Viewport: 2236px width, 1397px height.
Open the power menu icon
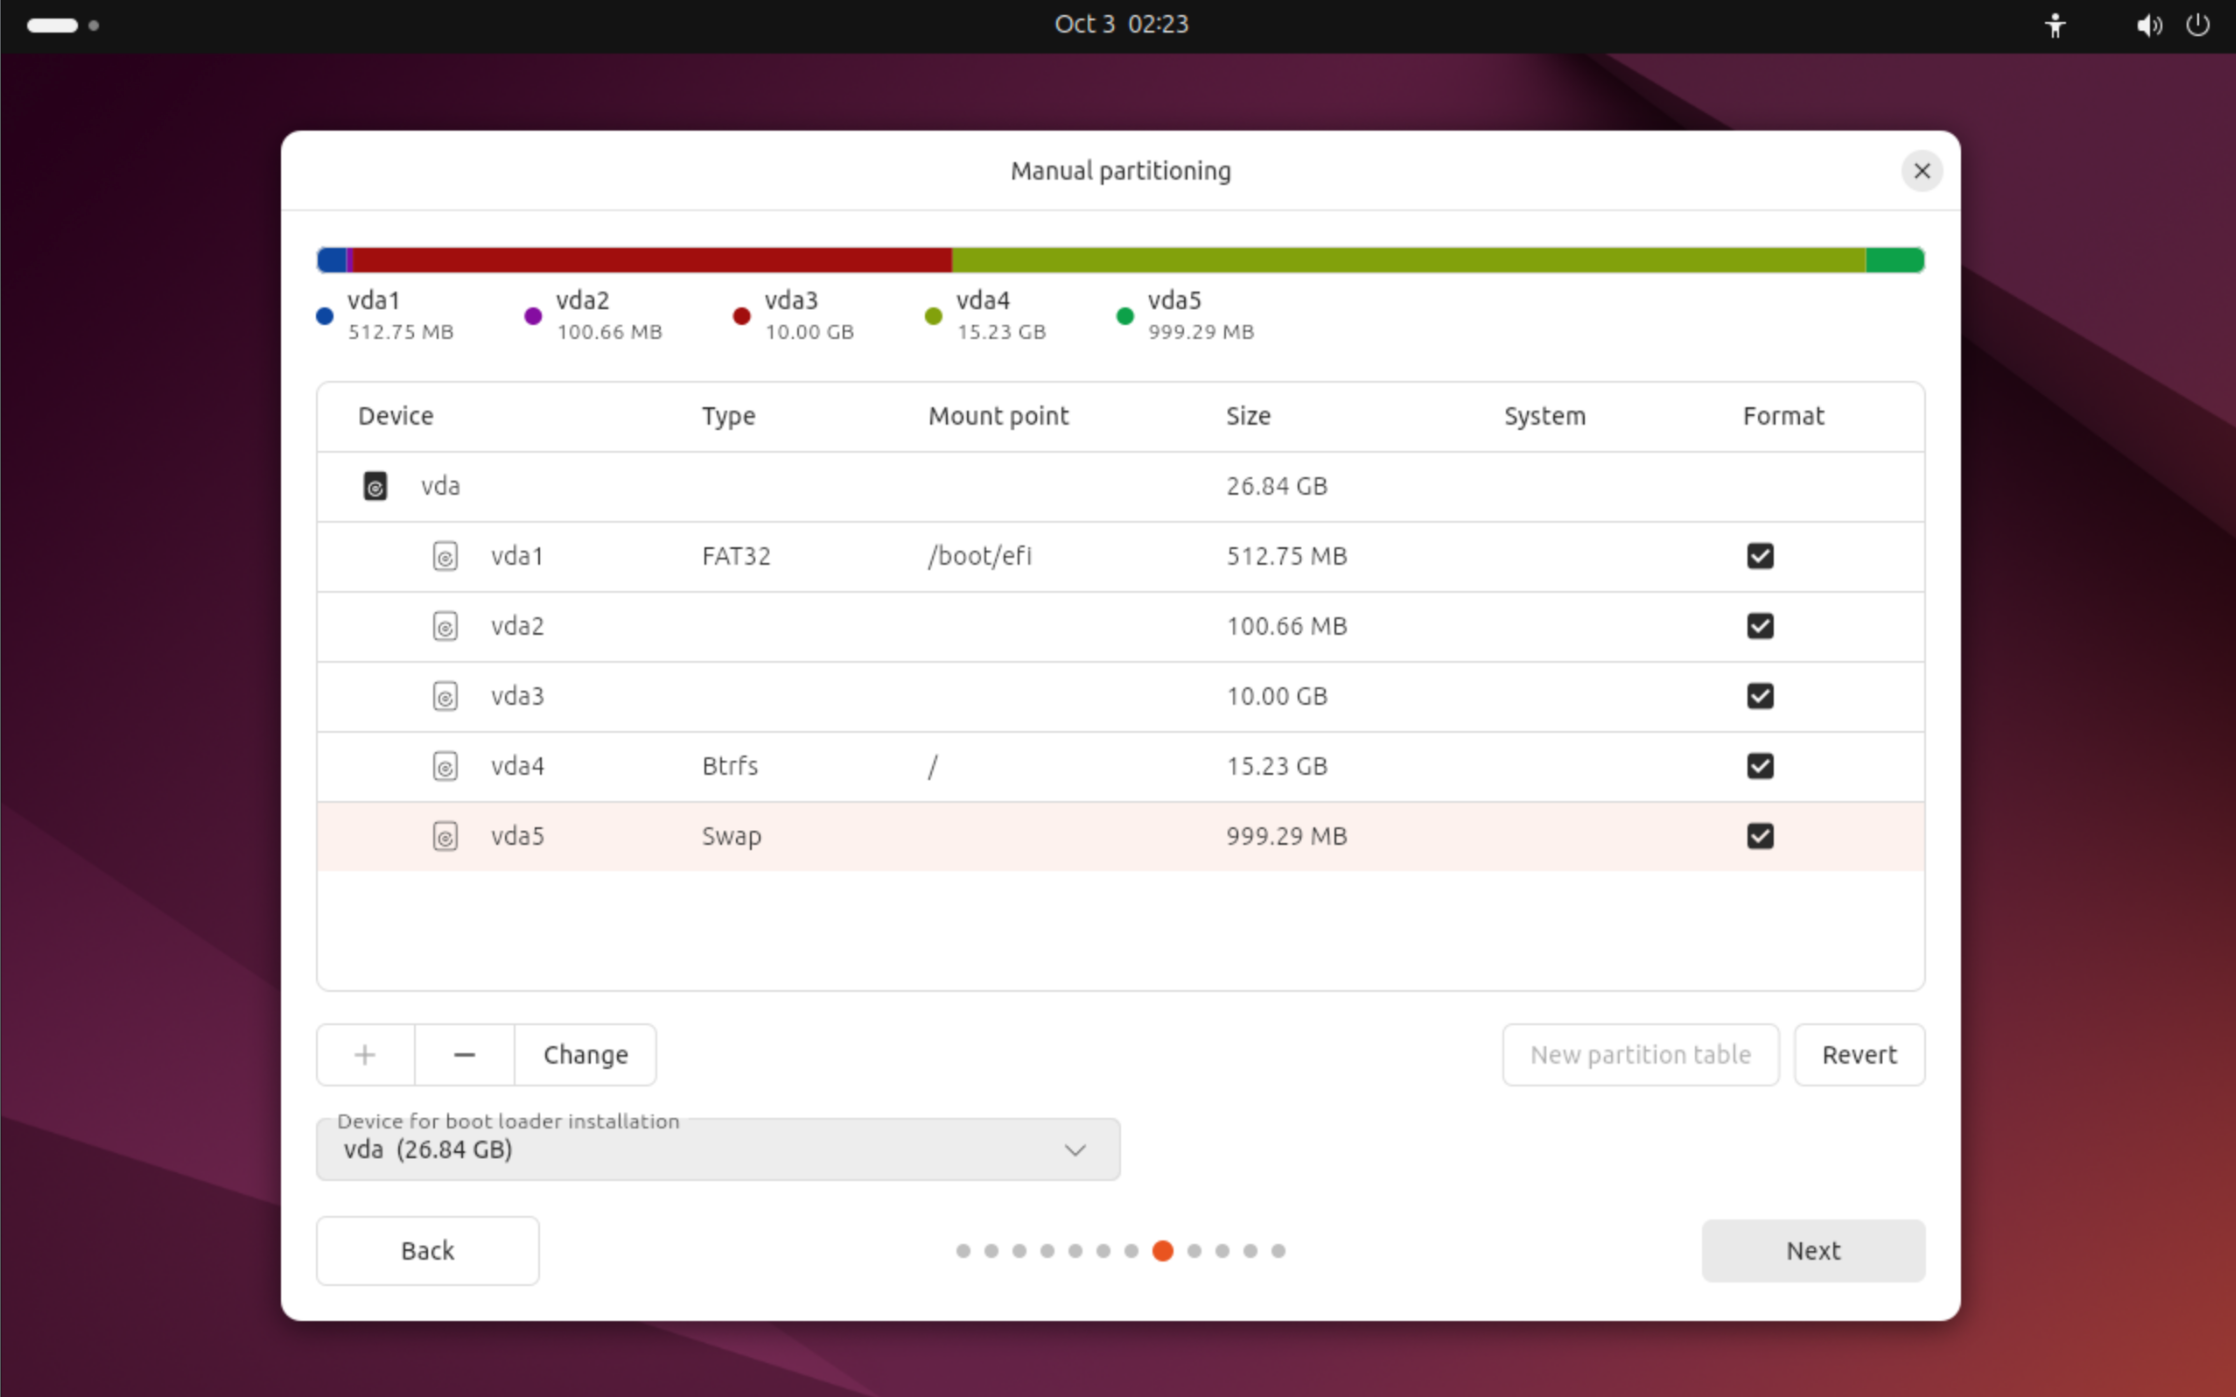[x=2197, y=25]
